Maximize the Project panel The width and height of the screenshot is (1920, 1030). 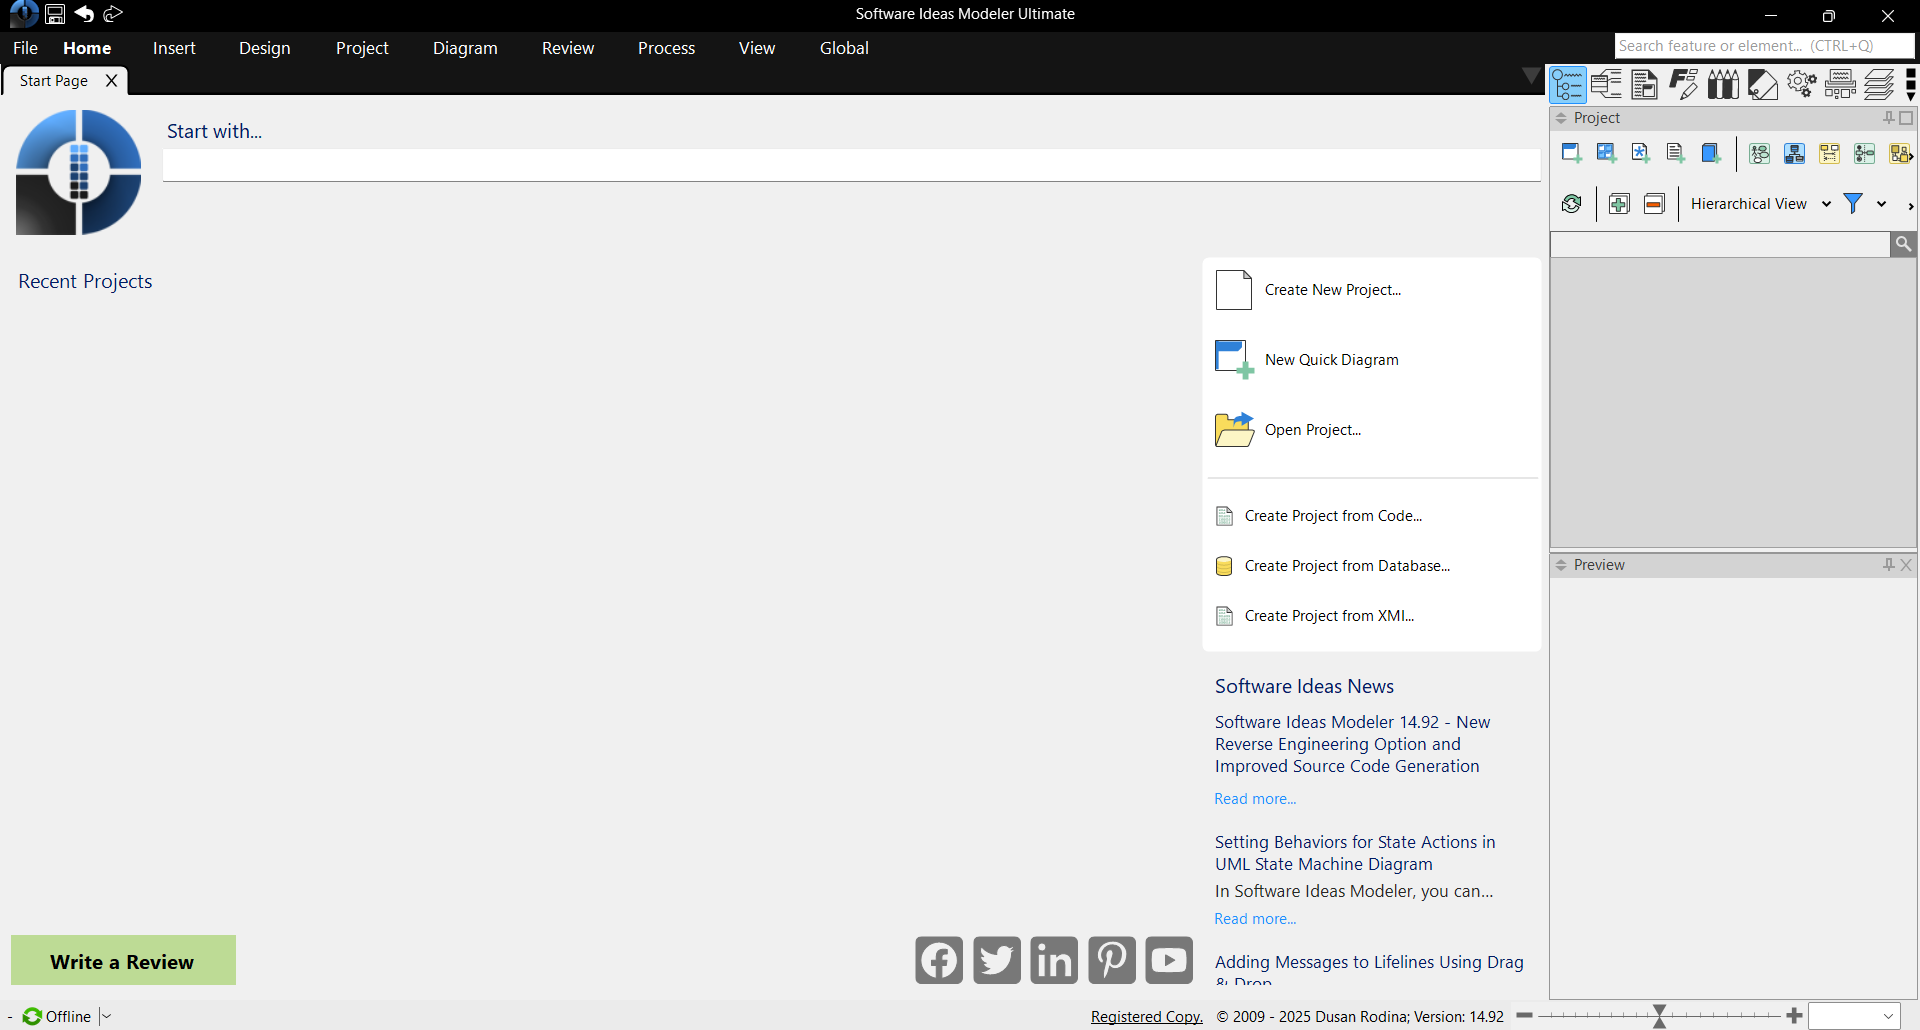[x=1906, y=118]
